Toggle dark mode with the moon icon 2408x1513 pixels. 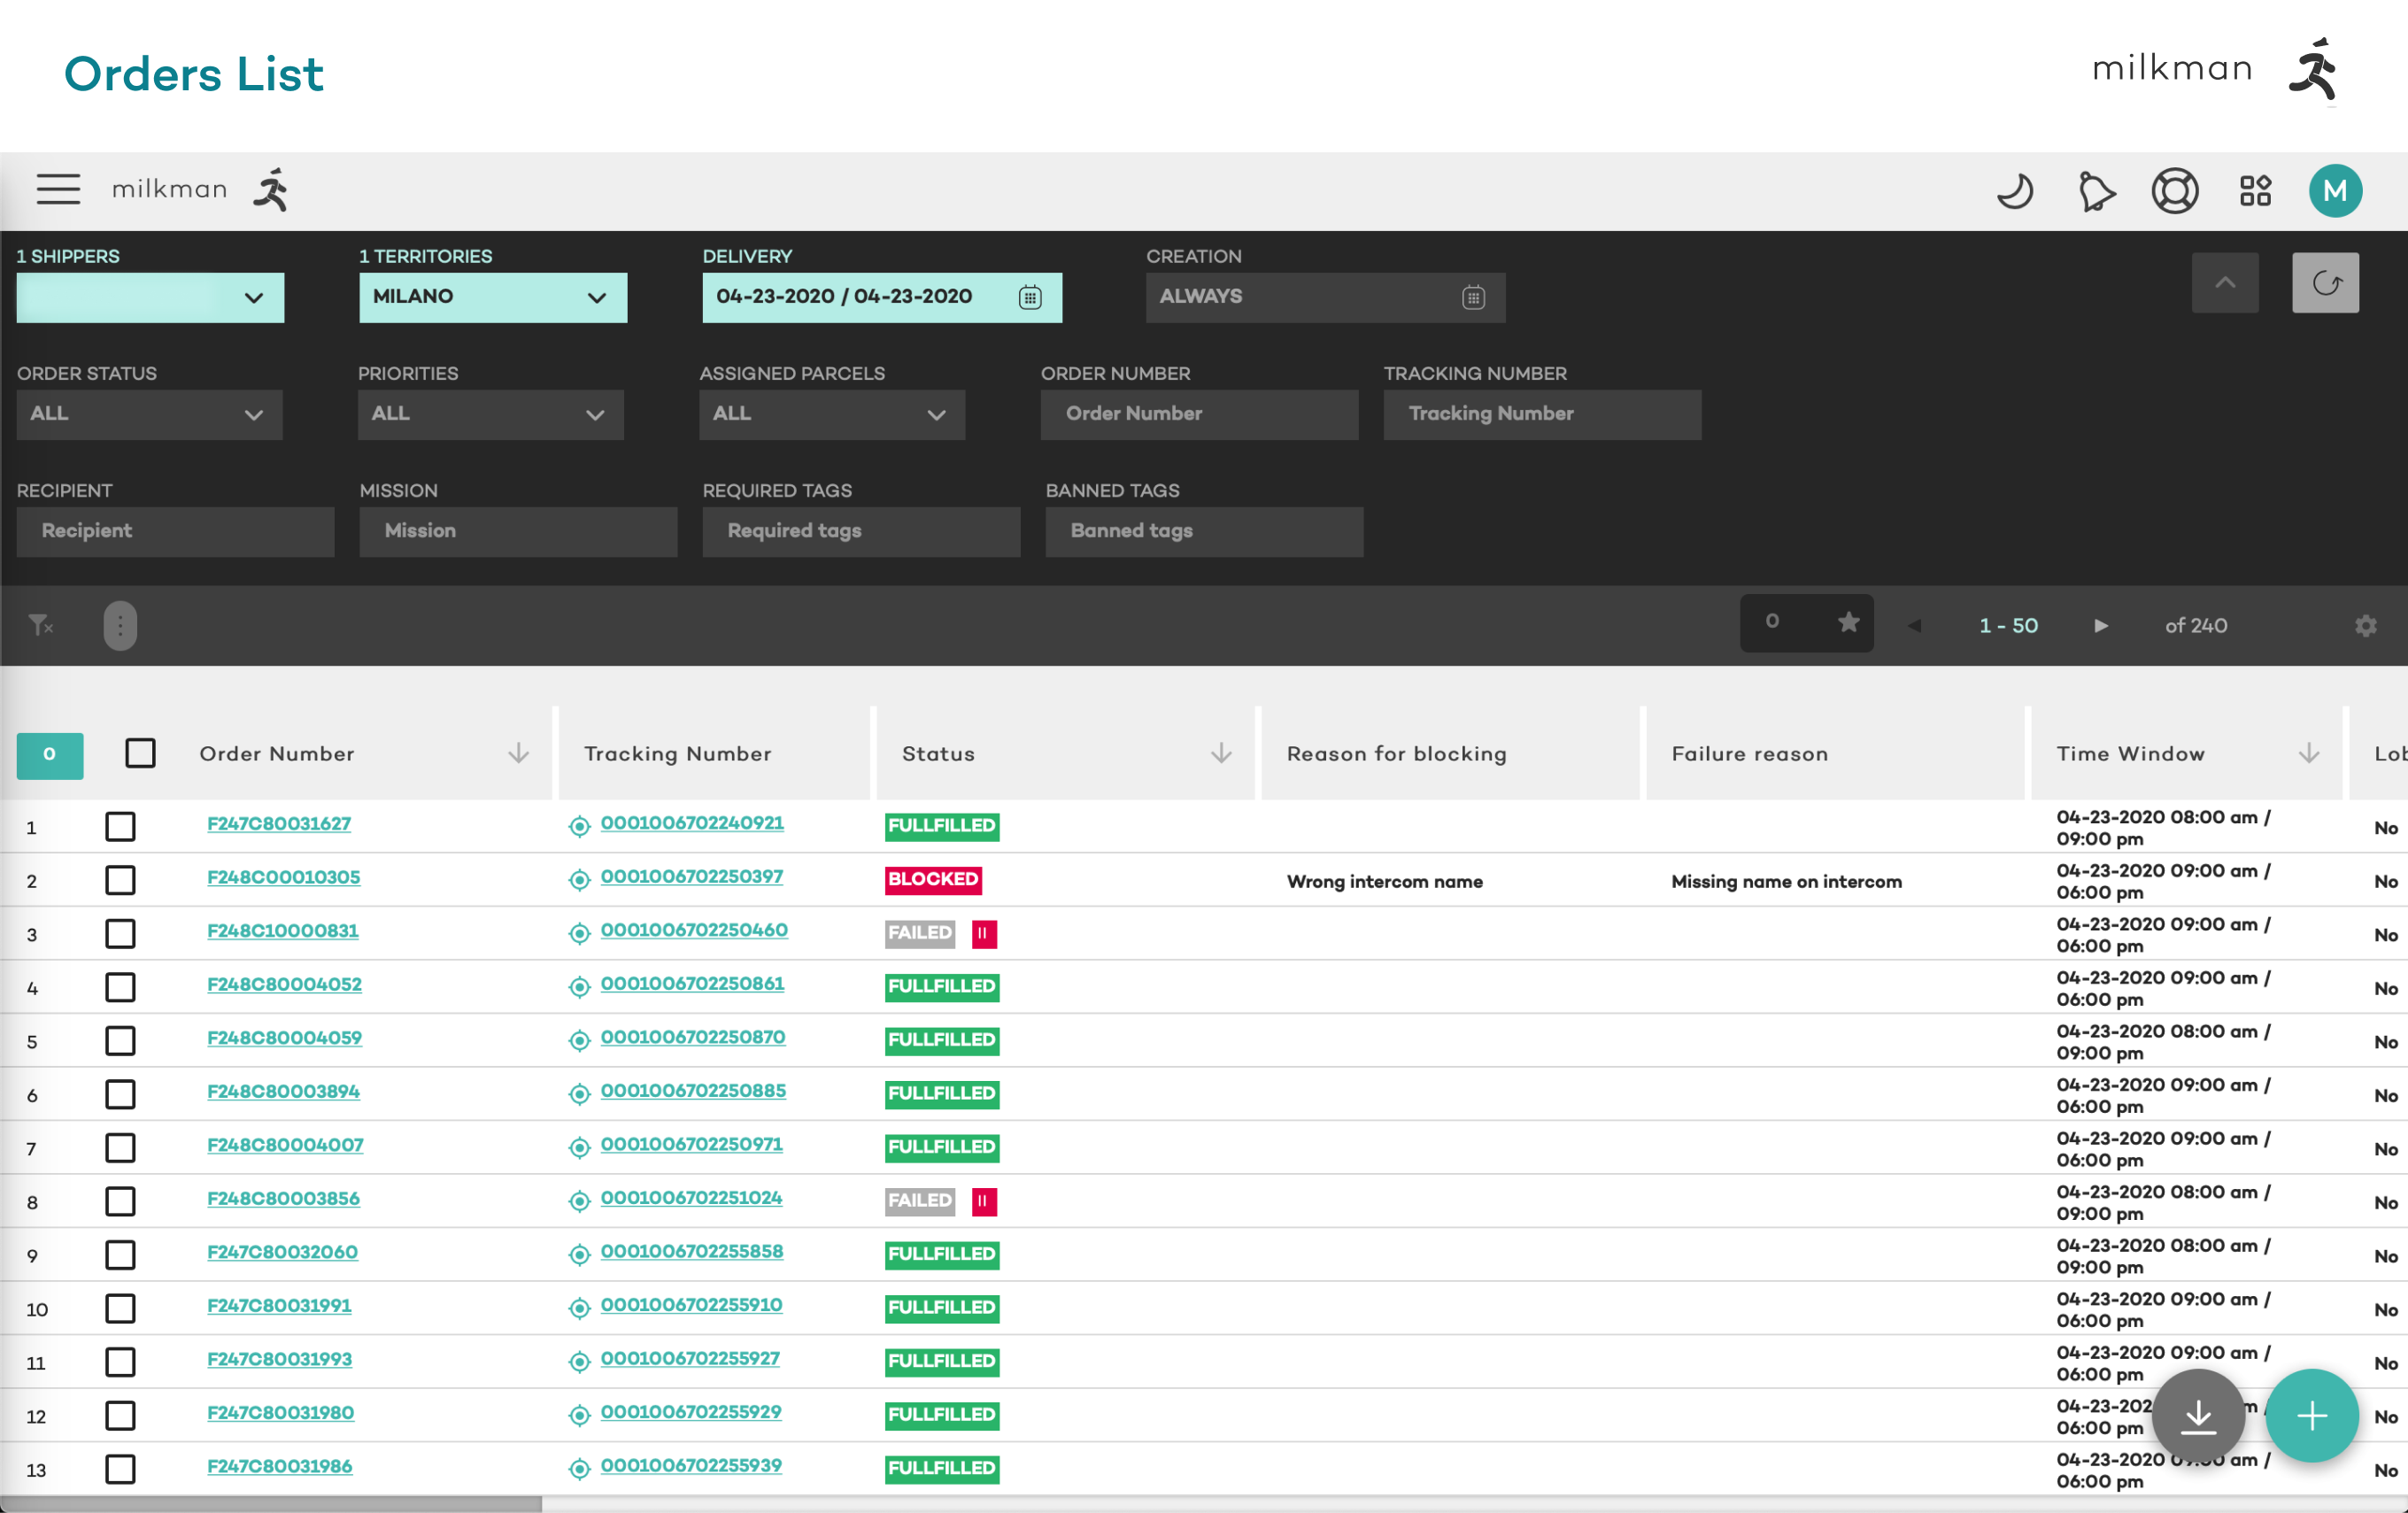(x=2016, y=190)
